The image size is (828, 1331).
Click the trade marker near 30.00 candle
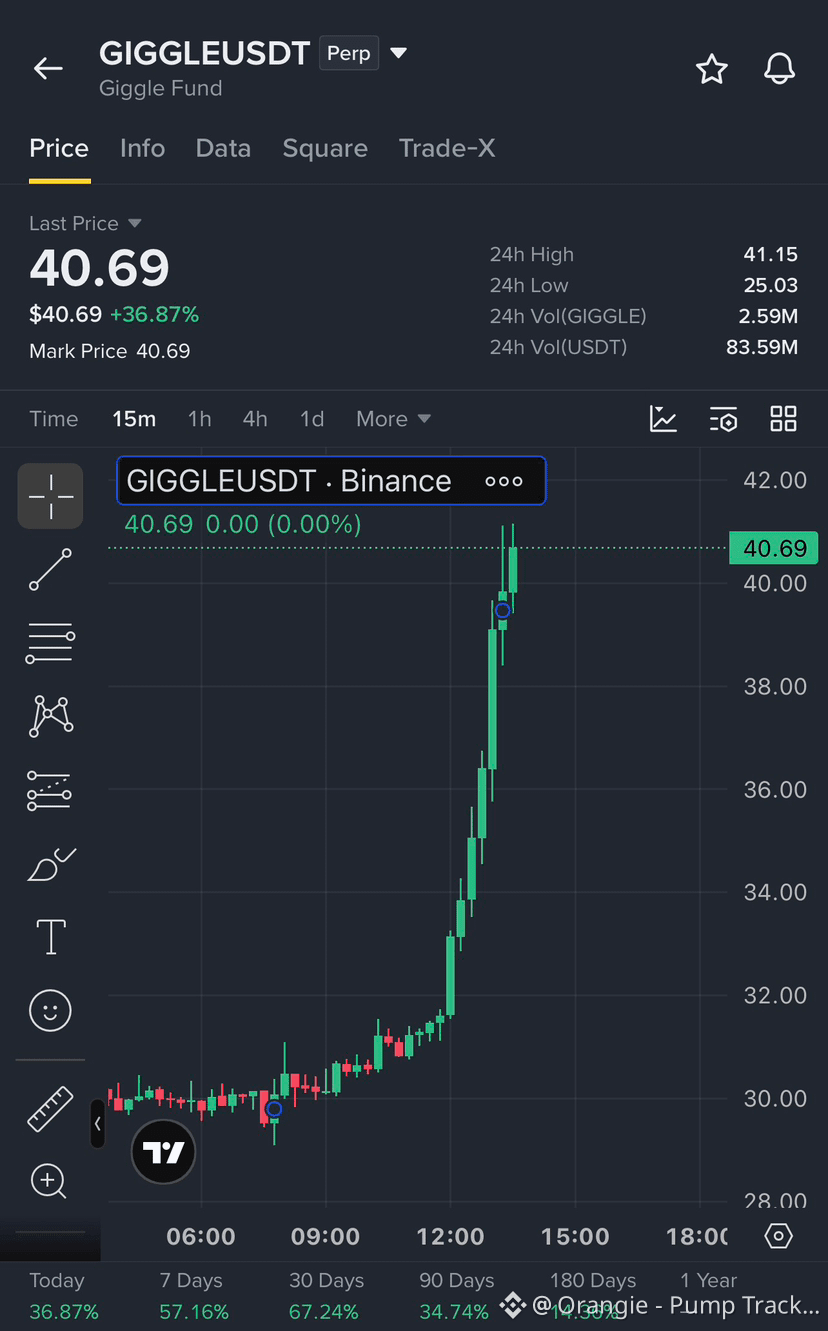274,1108
